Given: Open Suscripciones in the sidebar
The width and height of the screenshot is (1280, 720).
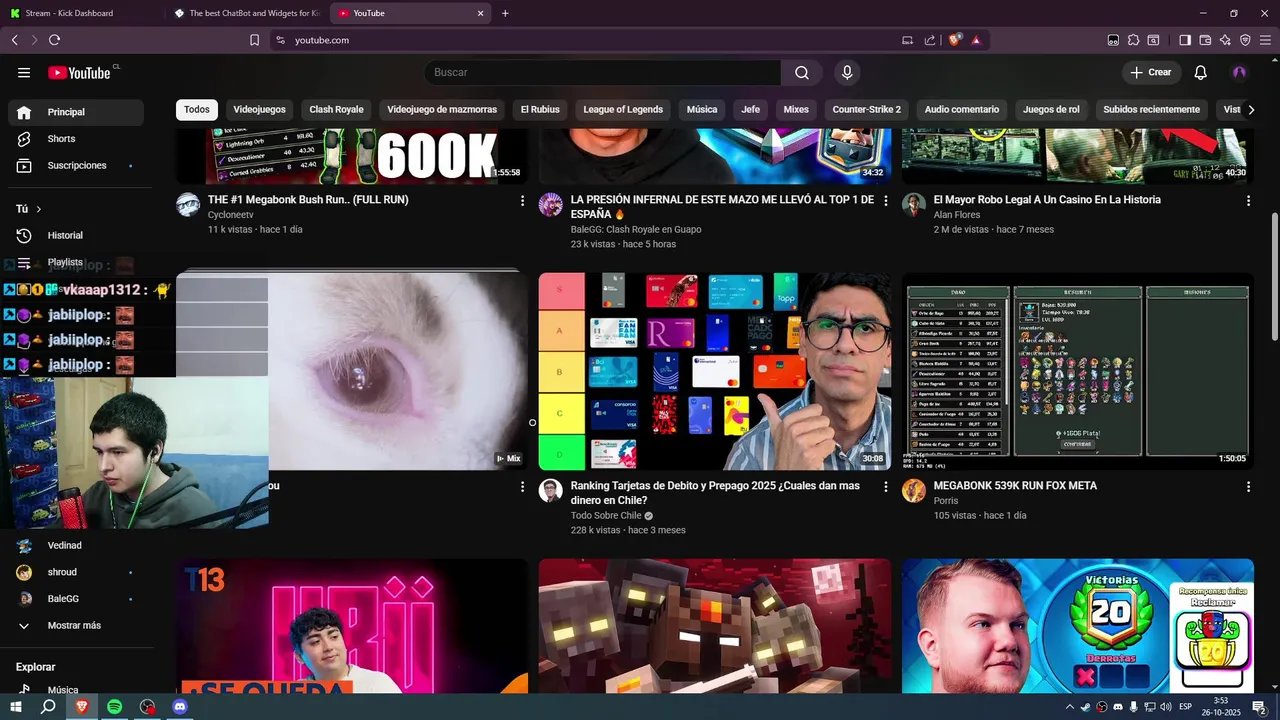Looking at the screenshot, I should (76, 165).
